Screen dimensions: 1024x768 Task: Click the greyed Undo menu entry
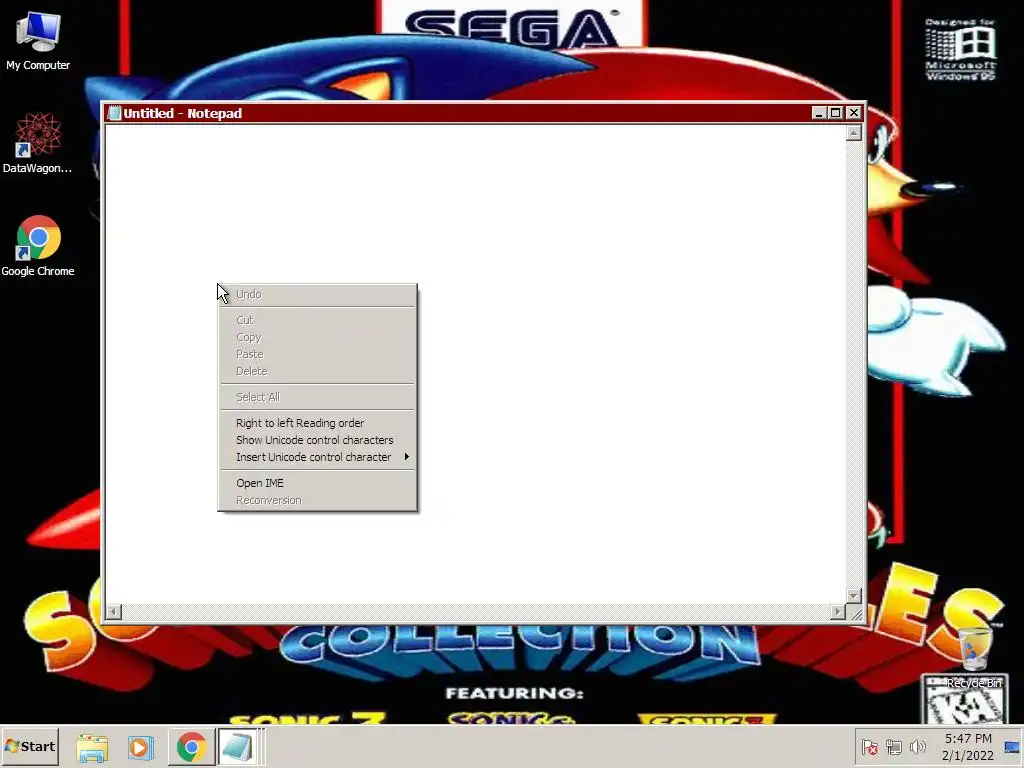(x=317, y=295)
